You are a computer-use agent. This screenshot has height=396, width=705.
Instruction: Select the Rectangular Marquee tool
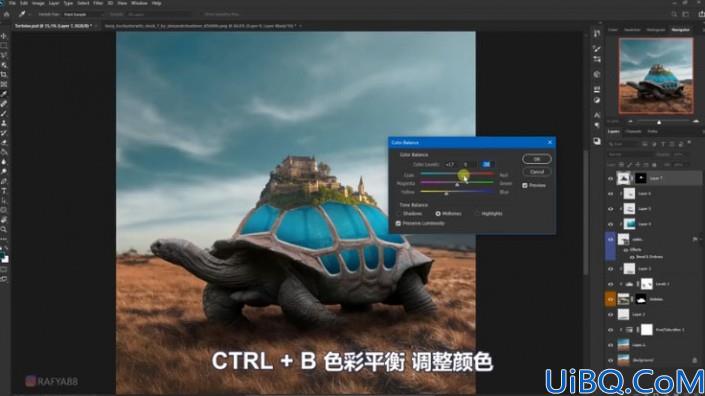[x=4, y=46]
